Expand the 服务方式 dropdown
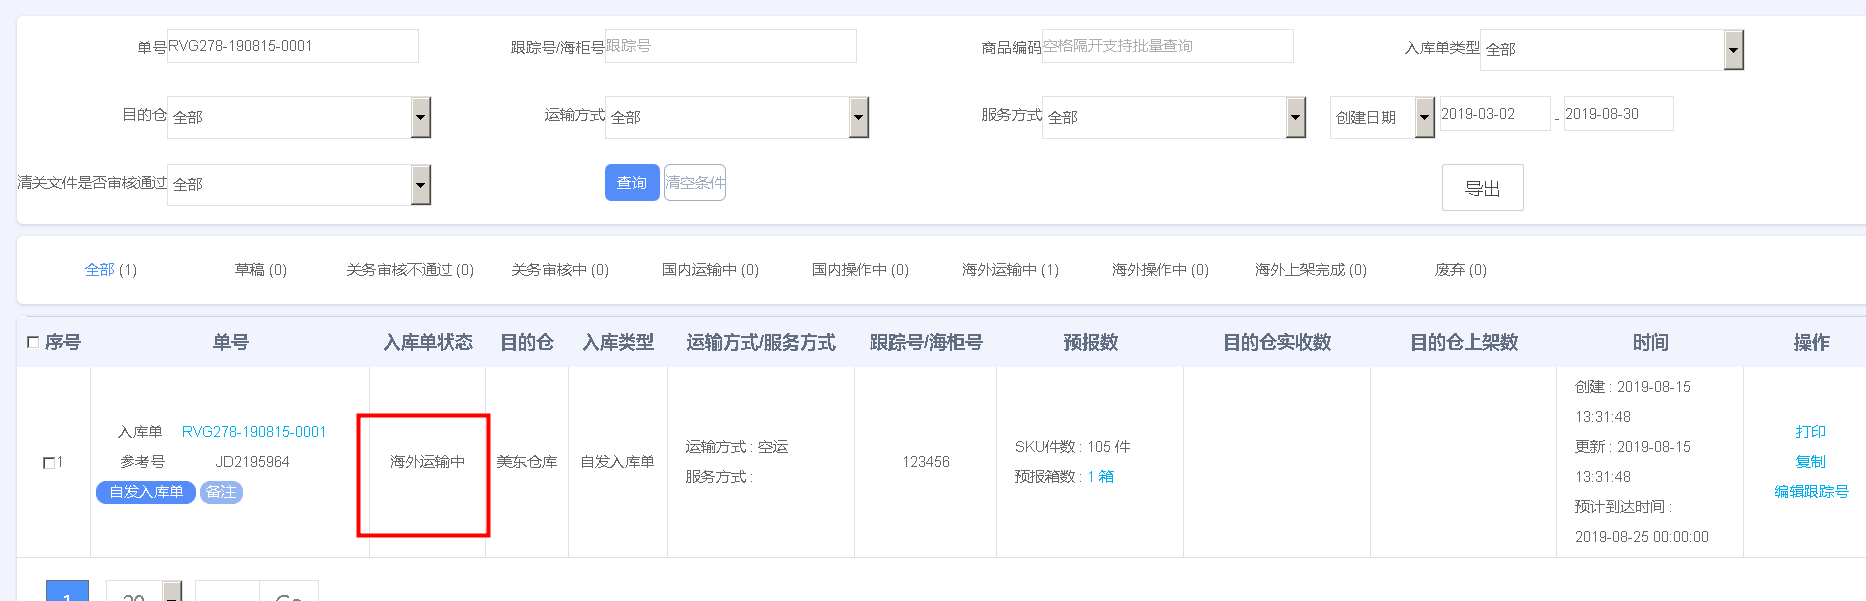 click(x=1173, y=118)
